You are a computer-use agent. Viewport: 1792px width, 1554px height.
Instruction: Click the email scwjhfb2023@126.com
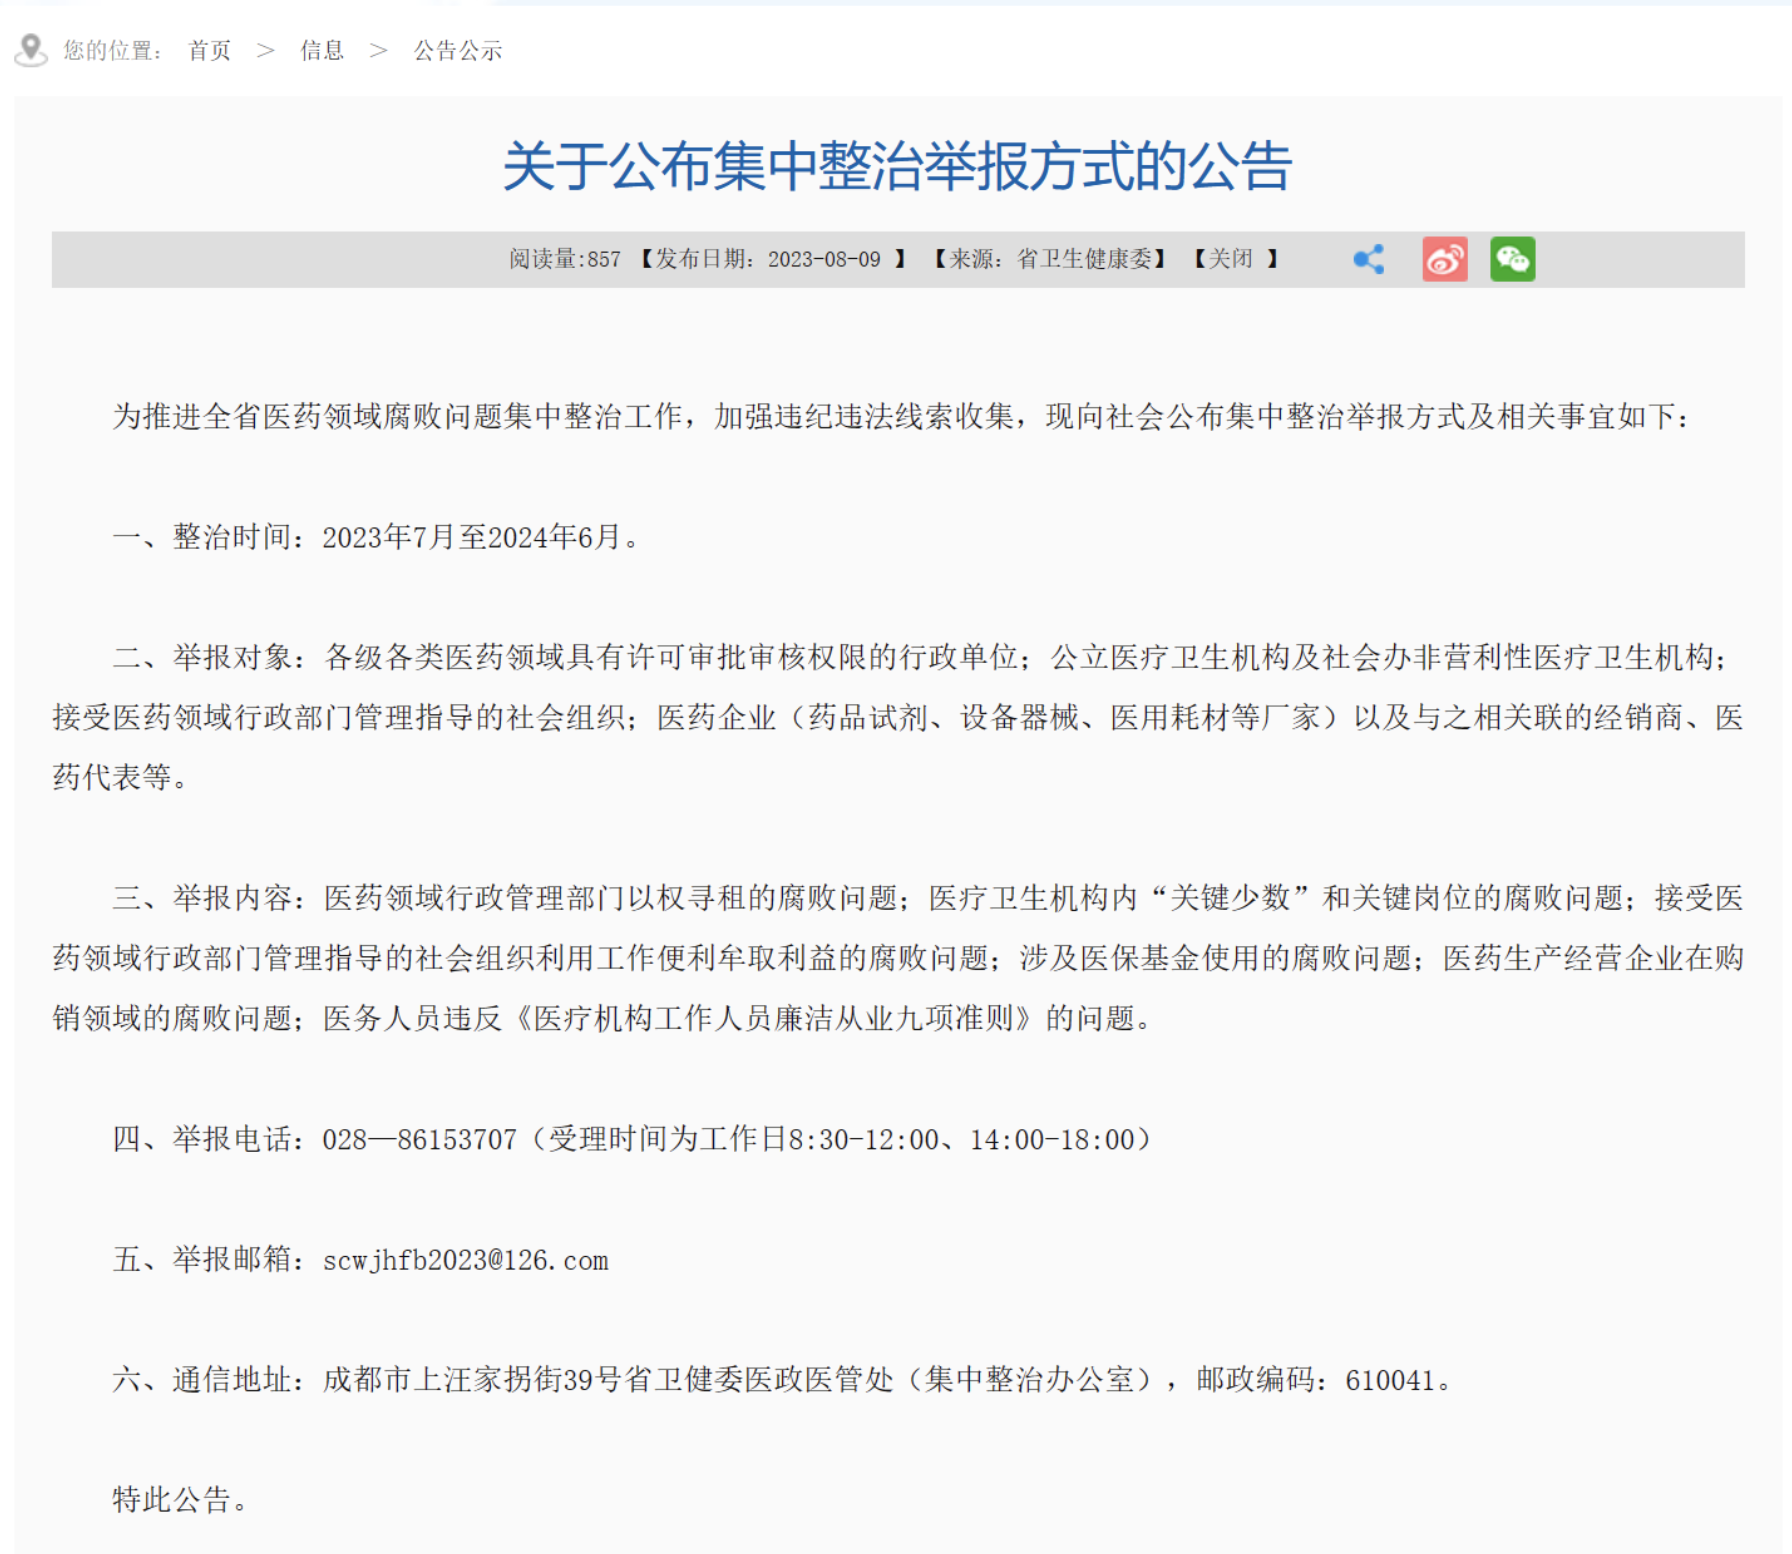click(465, 1260)
